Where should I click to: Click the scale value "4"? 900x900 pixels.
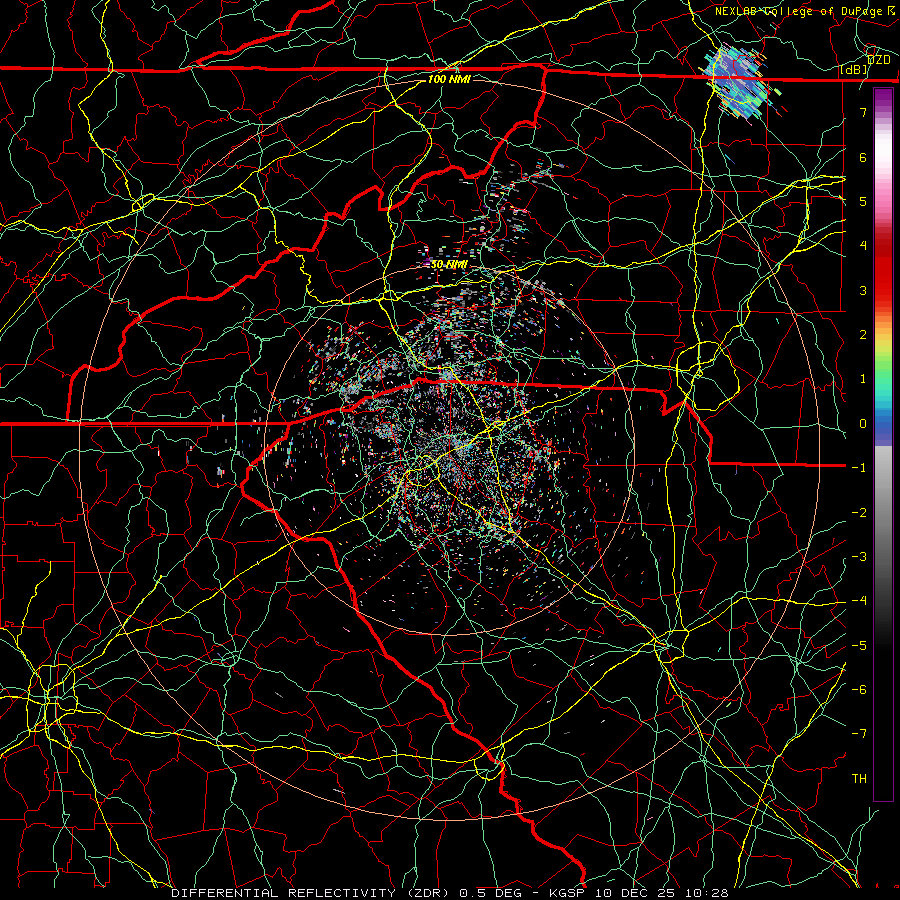863,246
